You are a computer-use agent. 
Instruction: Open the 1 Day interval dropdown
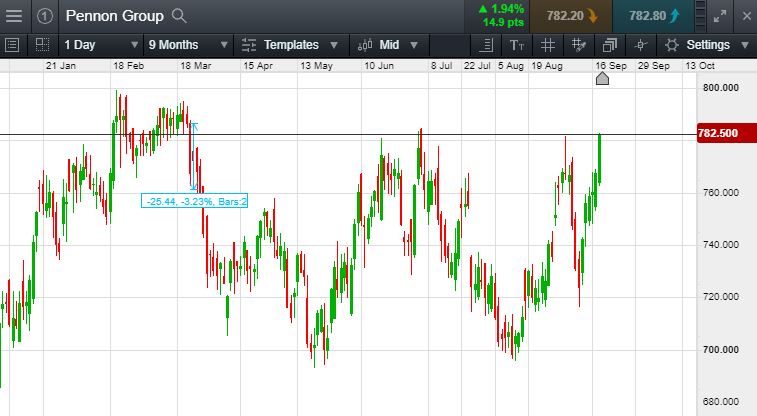tap(101, 45)
